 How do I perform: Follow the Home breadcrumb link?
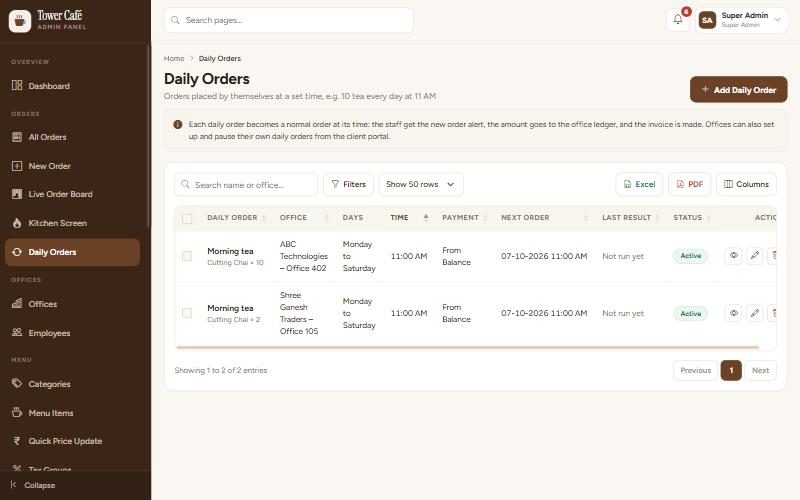click(174, 59)
